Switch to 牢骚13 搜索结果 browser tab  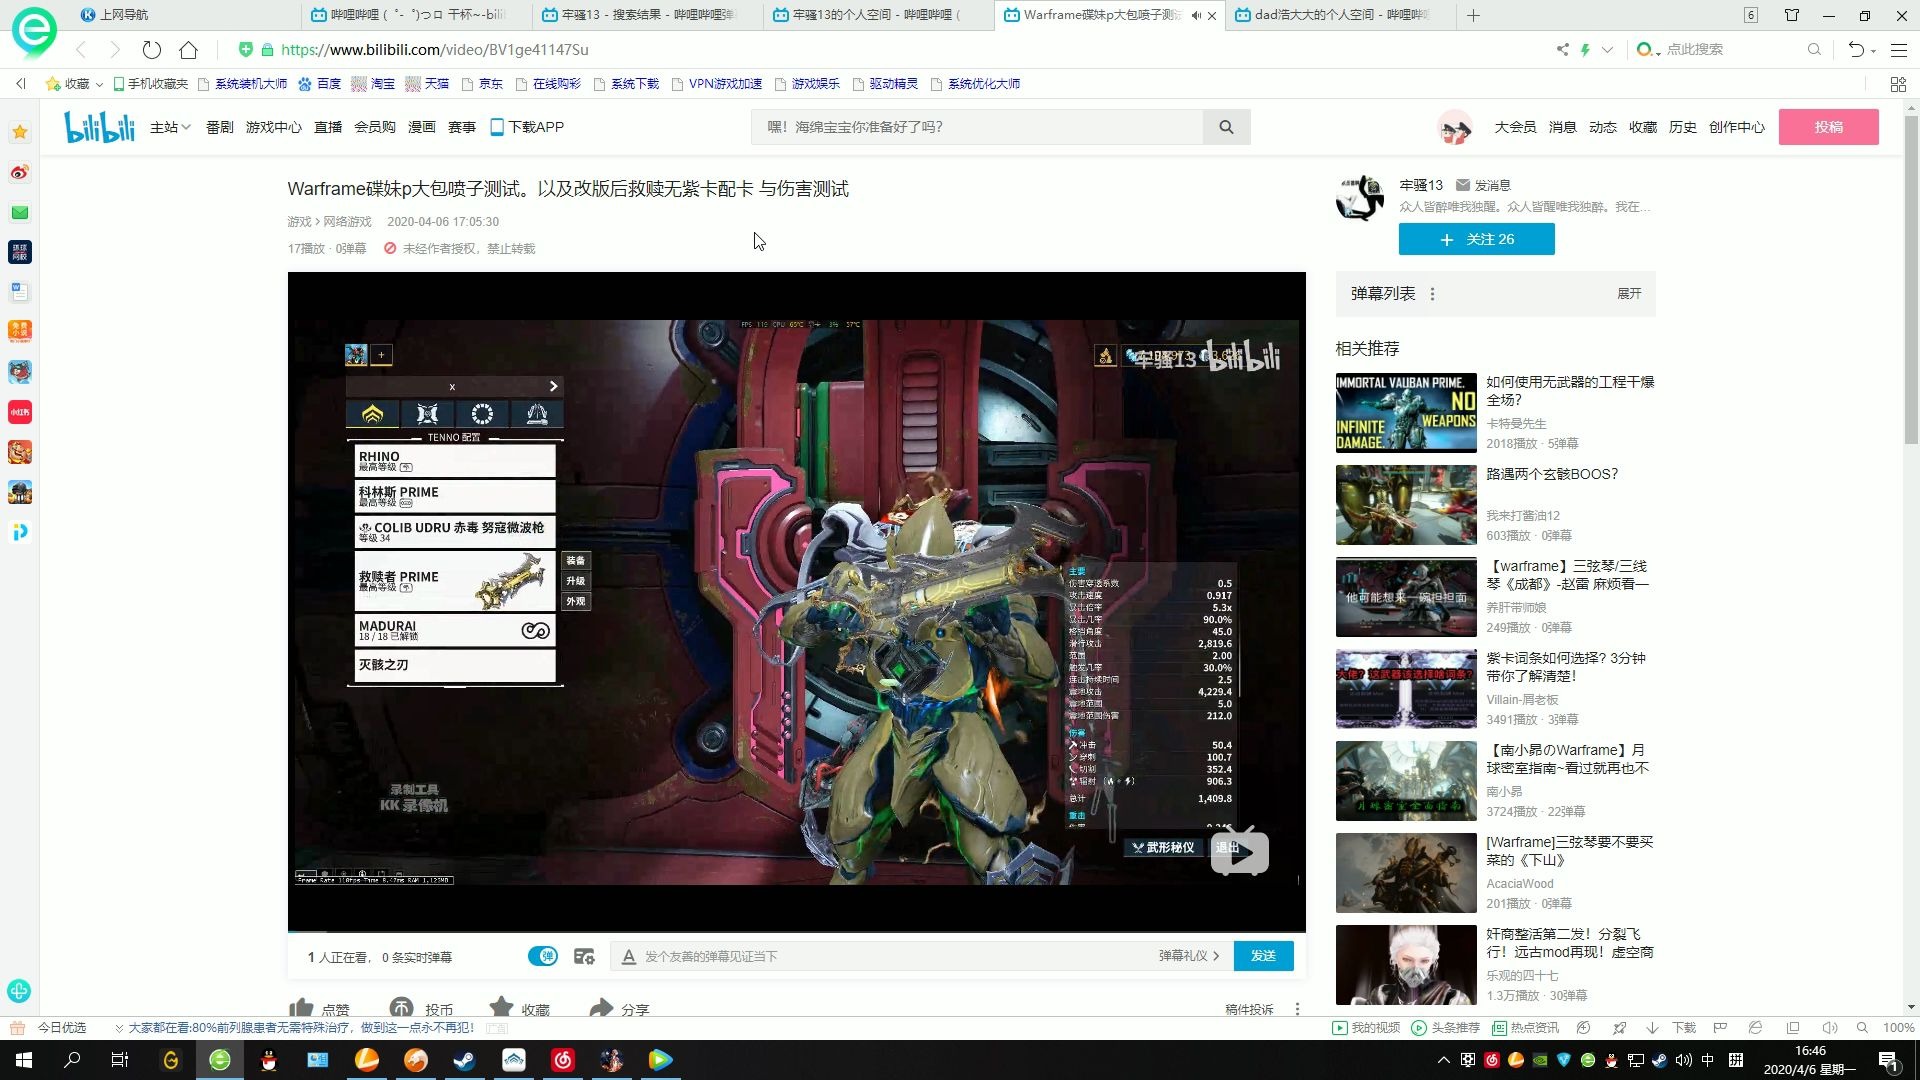pyautogui.click(x=647, y=15)
